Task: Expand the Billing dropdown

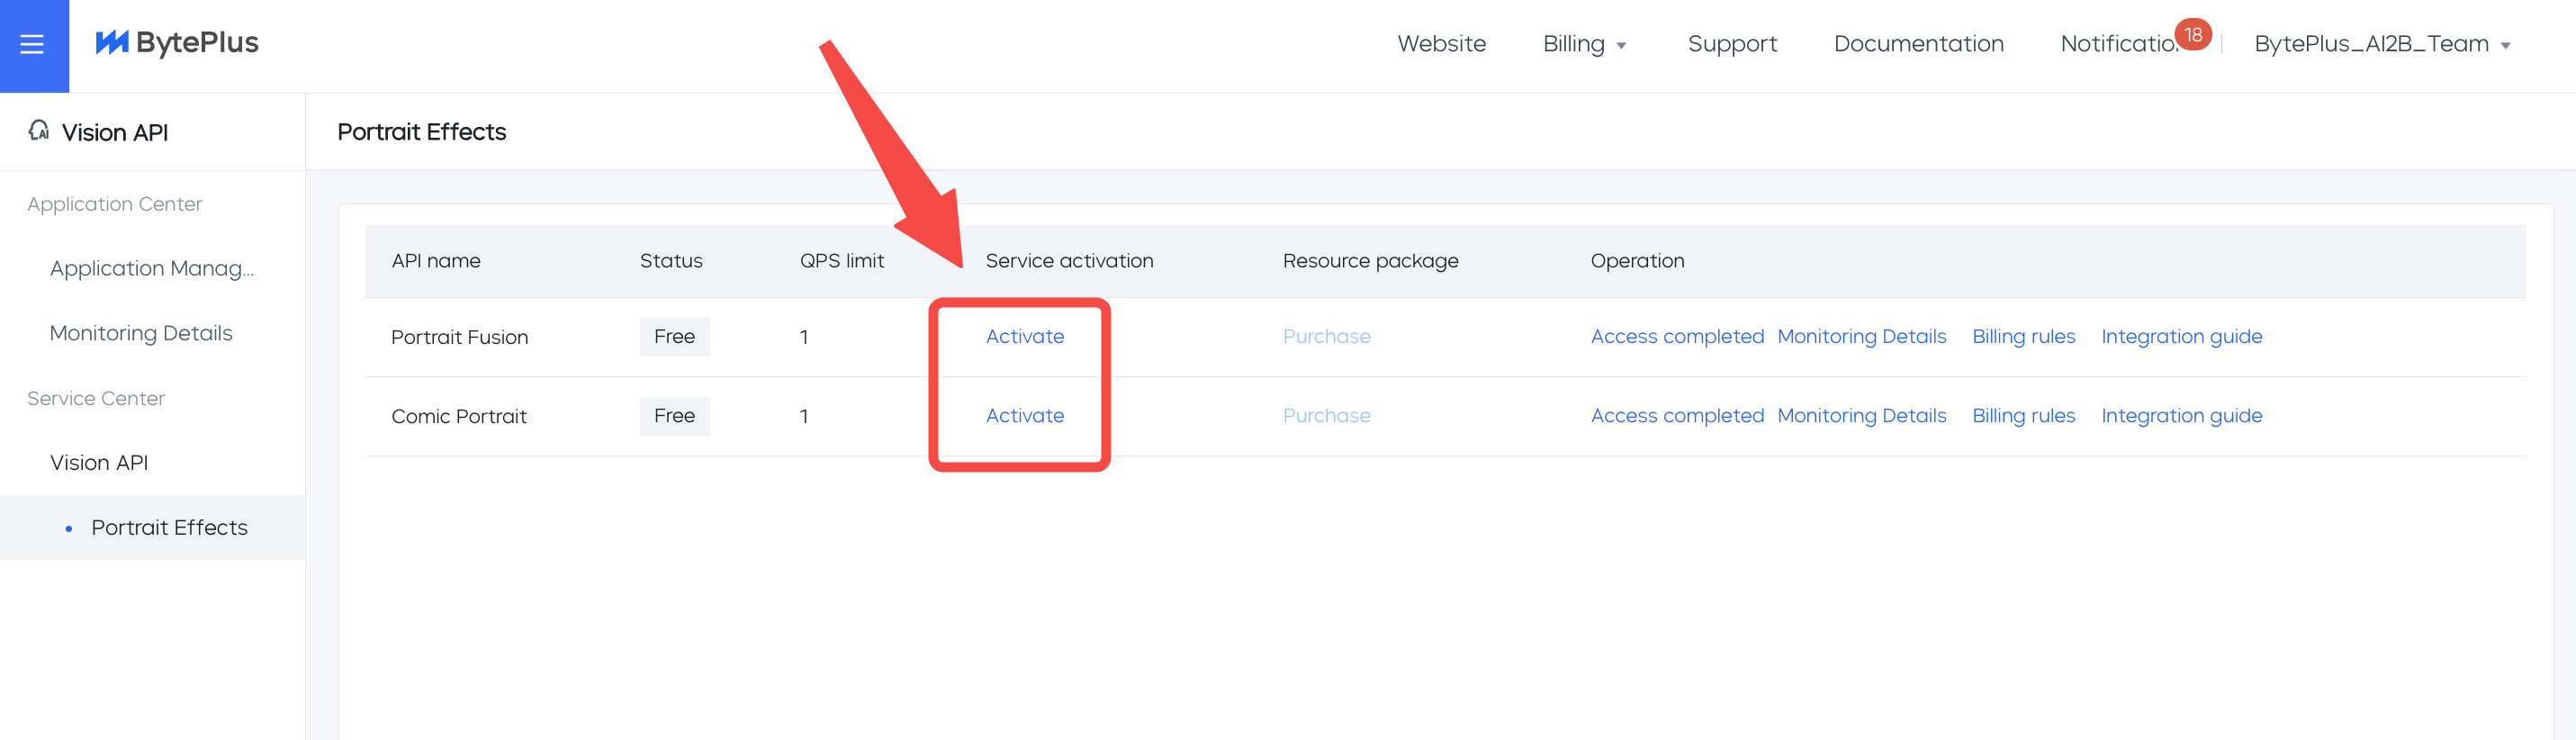Action: (x=1584, y=44)
